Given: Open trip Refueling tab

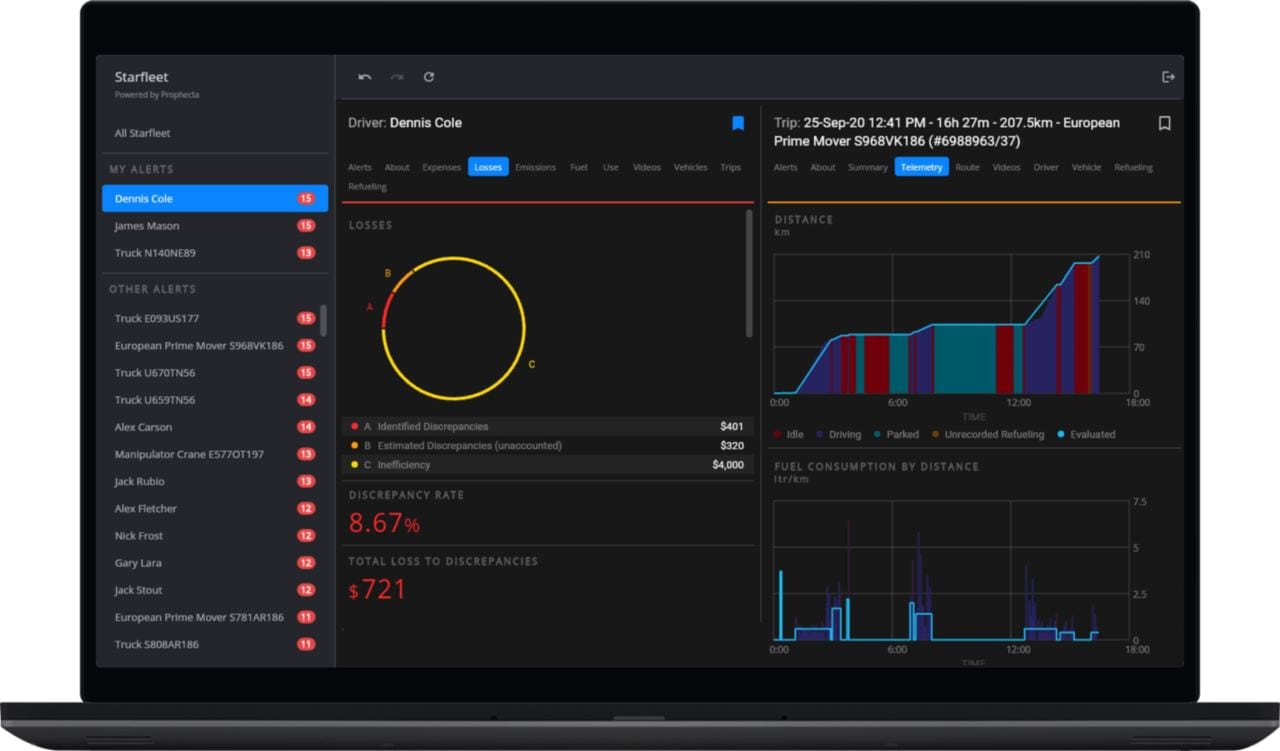Looking at the screenshot, I should 1133,167.
